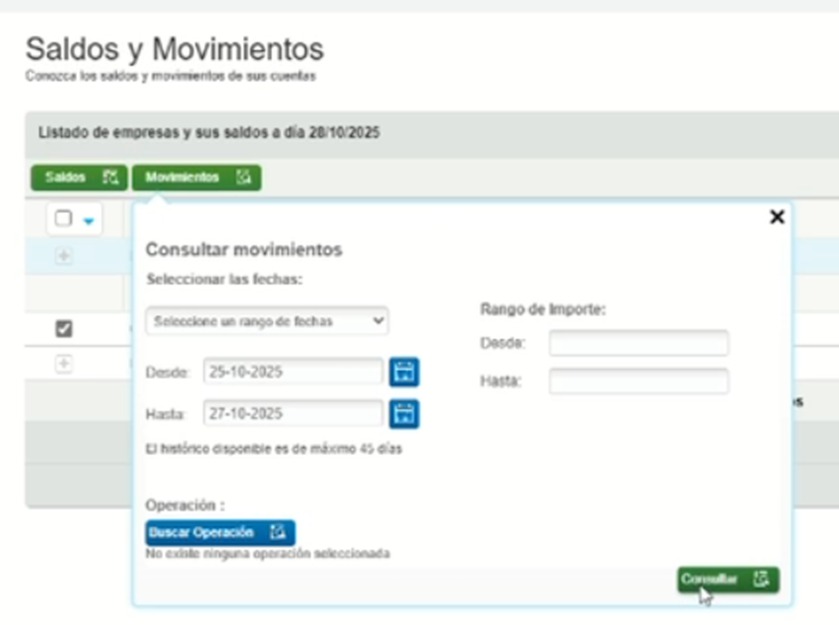
Task: Focus the Rango de Importe Desde field
Action: point(638,344)
